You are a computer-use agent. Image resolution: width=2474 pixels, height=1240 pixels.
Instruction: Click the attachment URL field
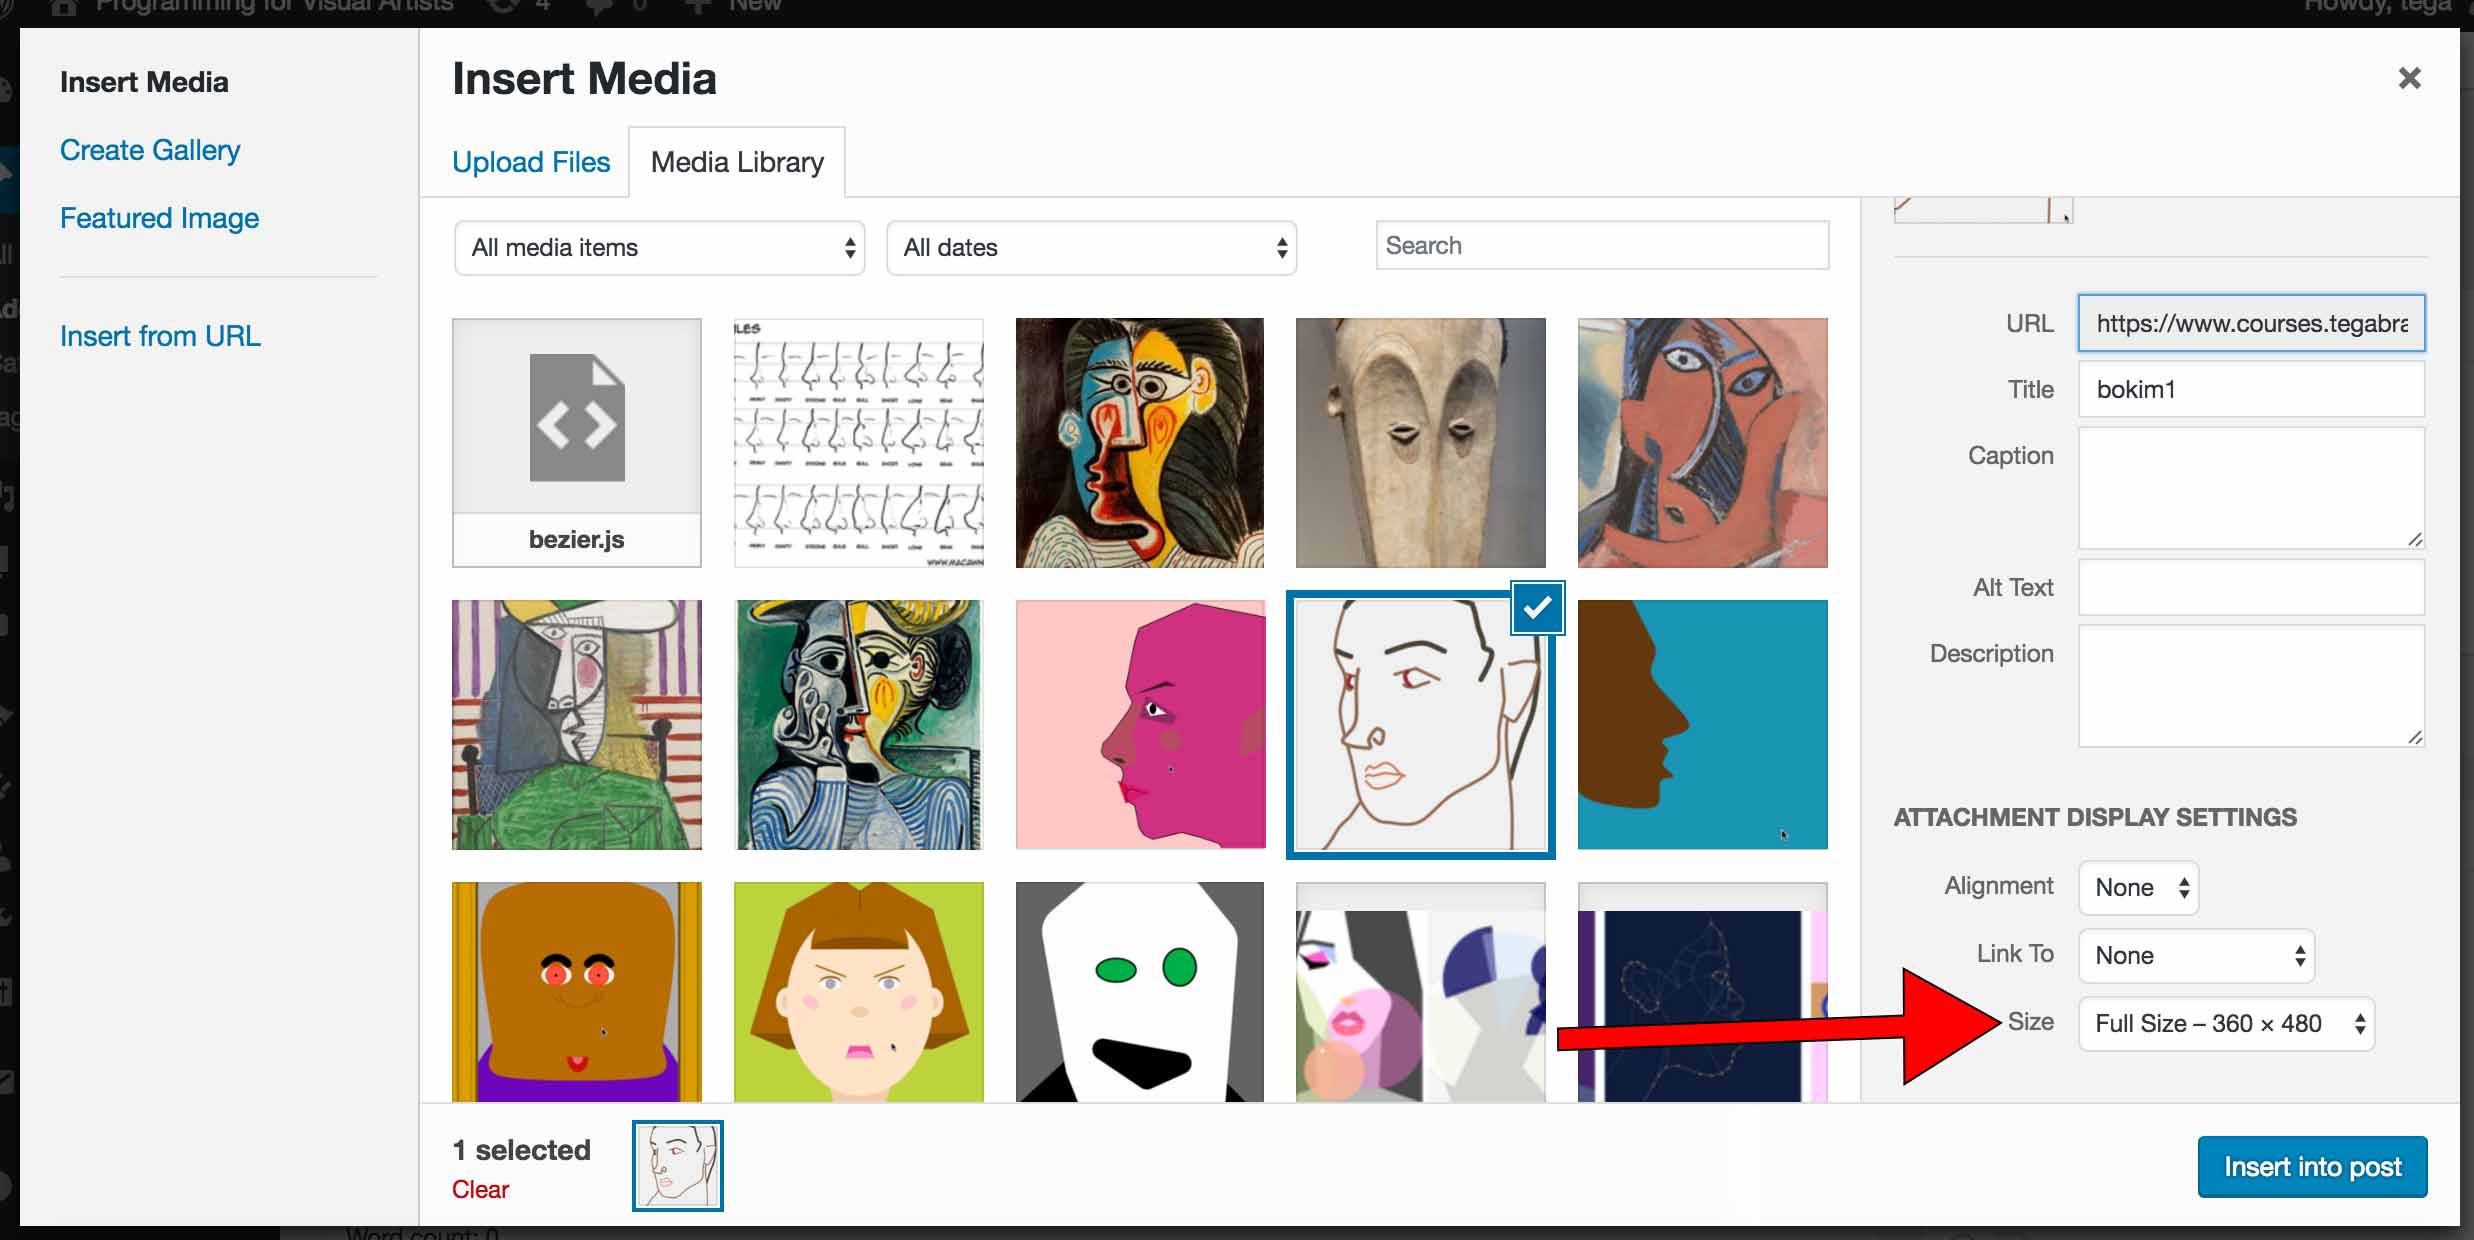2252,323
